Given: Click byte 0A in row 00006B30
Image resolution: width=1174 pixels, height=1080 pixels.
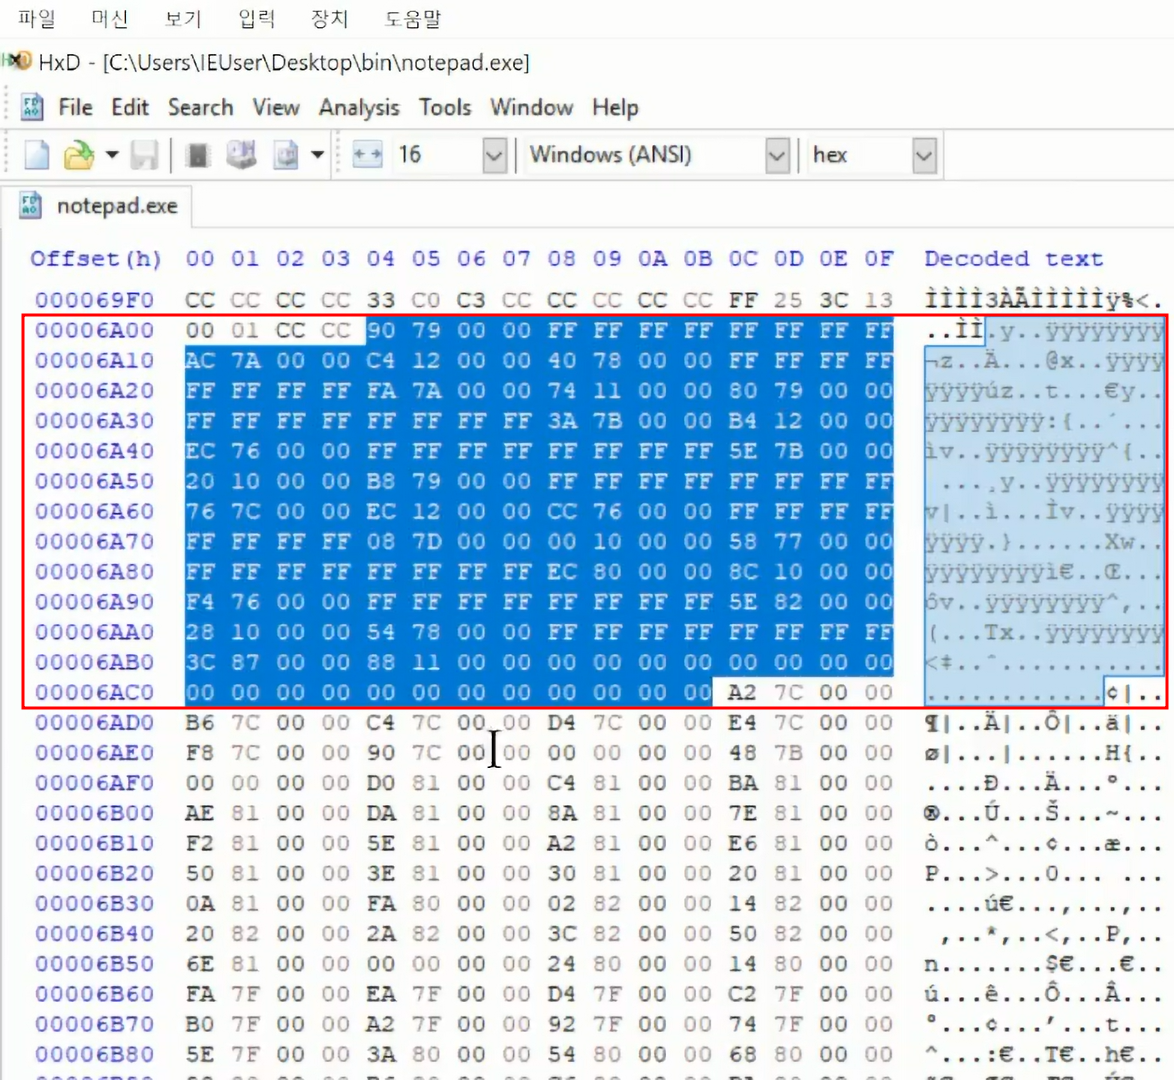Looking at the screenshot, I should (x=200, y=904).
